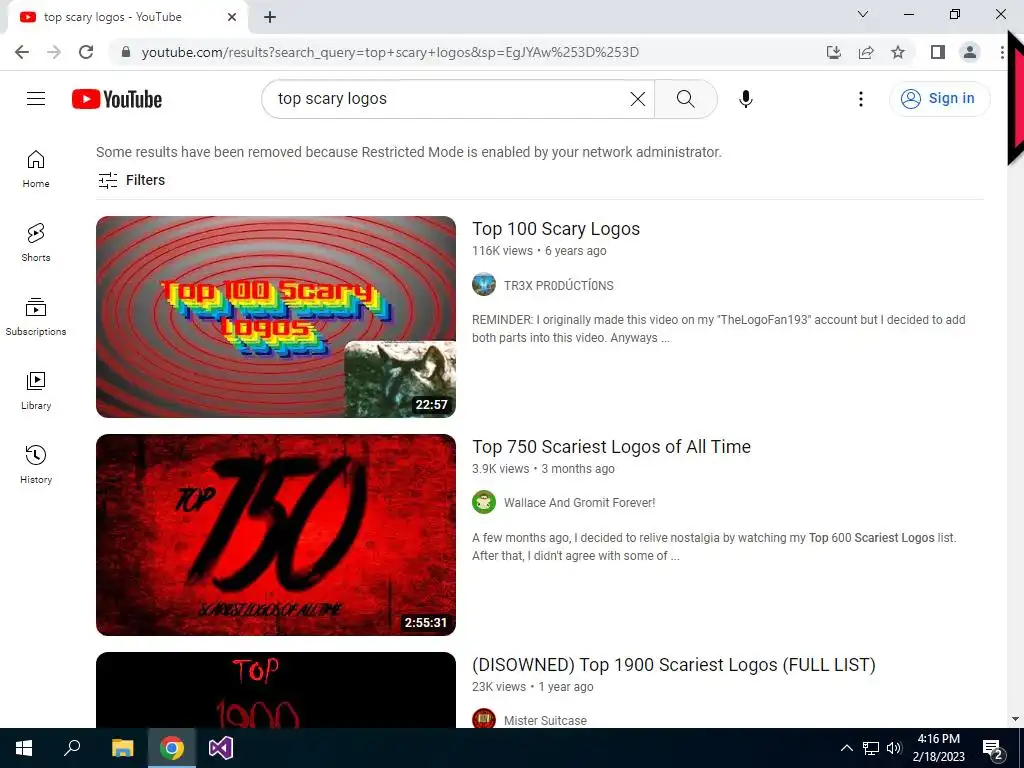Click the TR3X PRODUCTIONS channel avatar
1024x768 pixels.
[484, 285]
